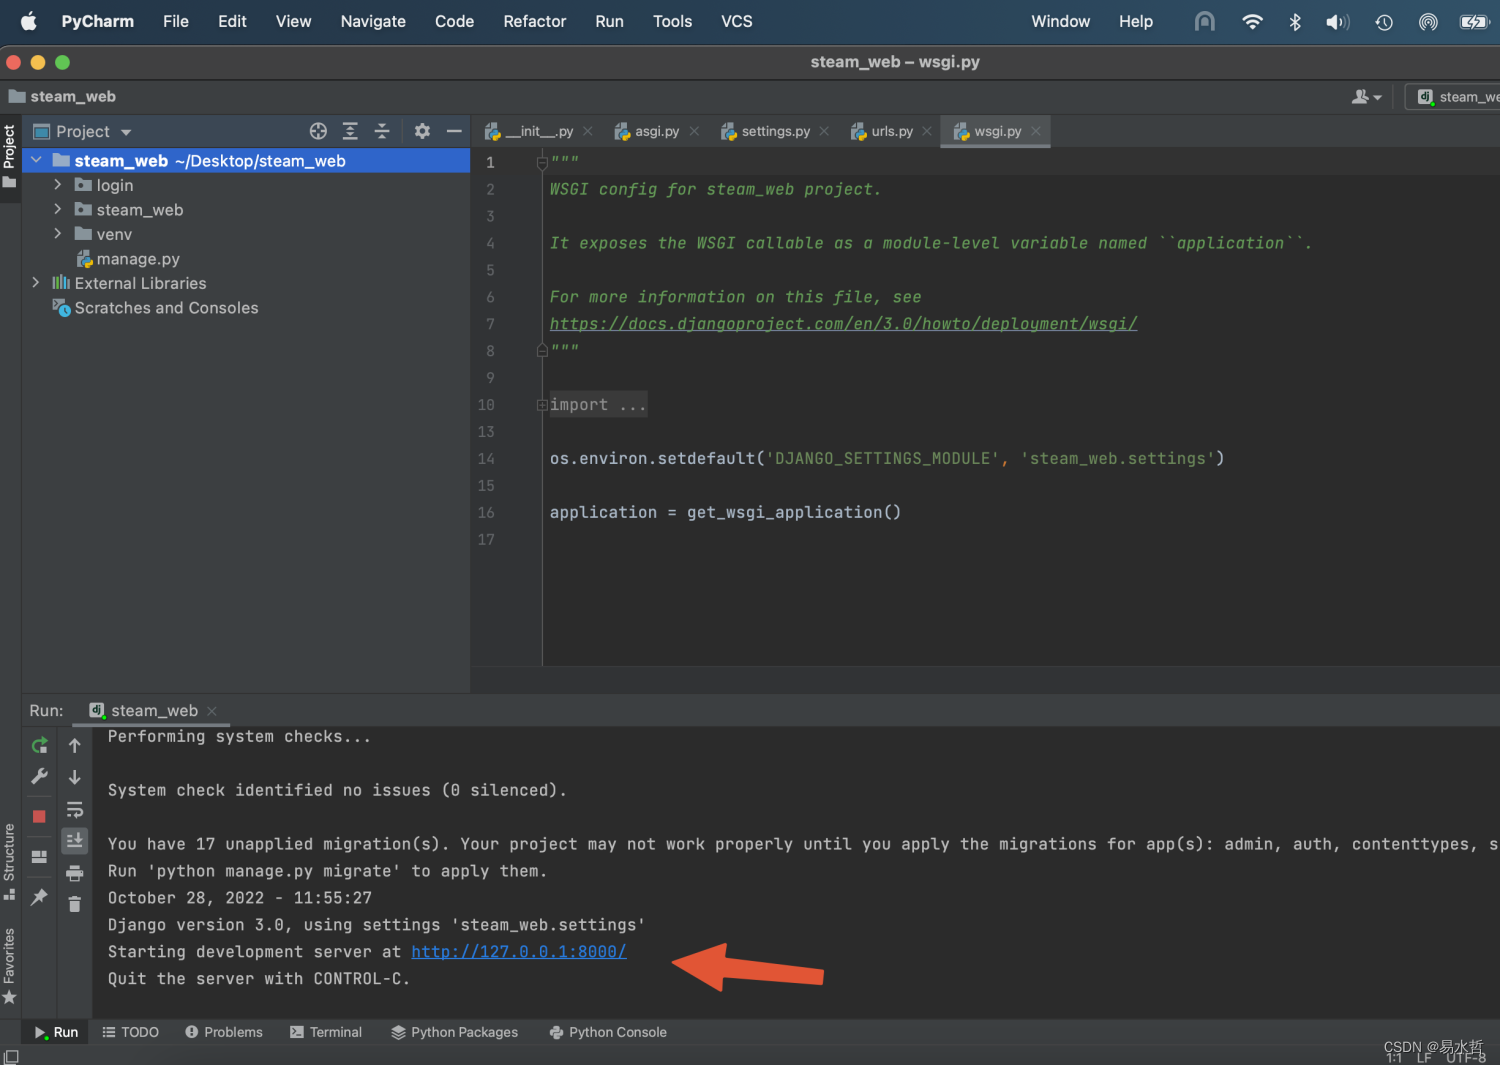Click the Expand All icon in Project panel
Screen dimensions: 1500x1065
coord(350,131)
